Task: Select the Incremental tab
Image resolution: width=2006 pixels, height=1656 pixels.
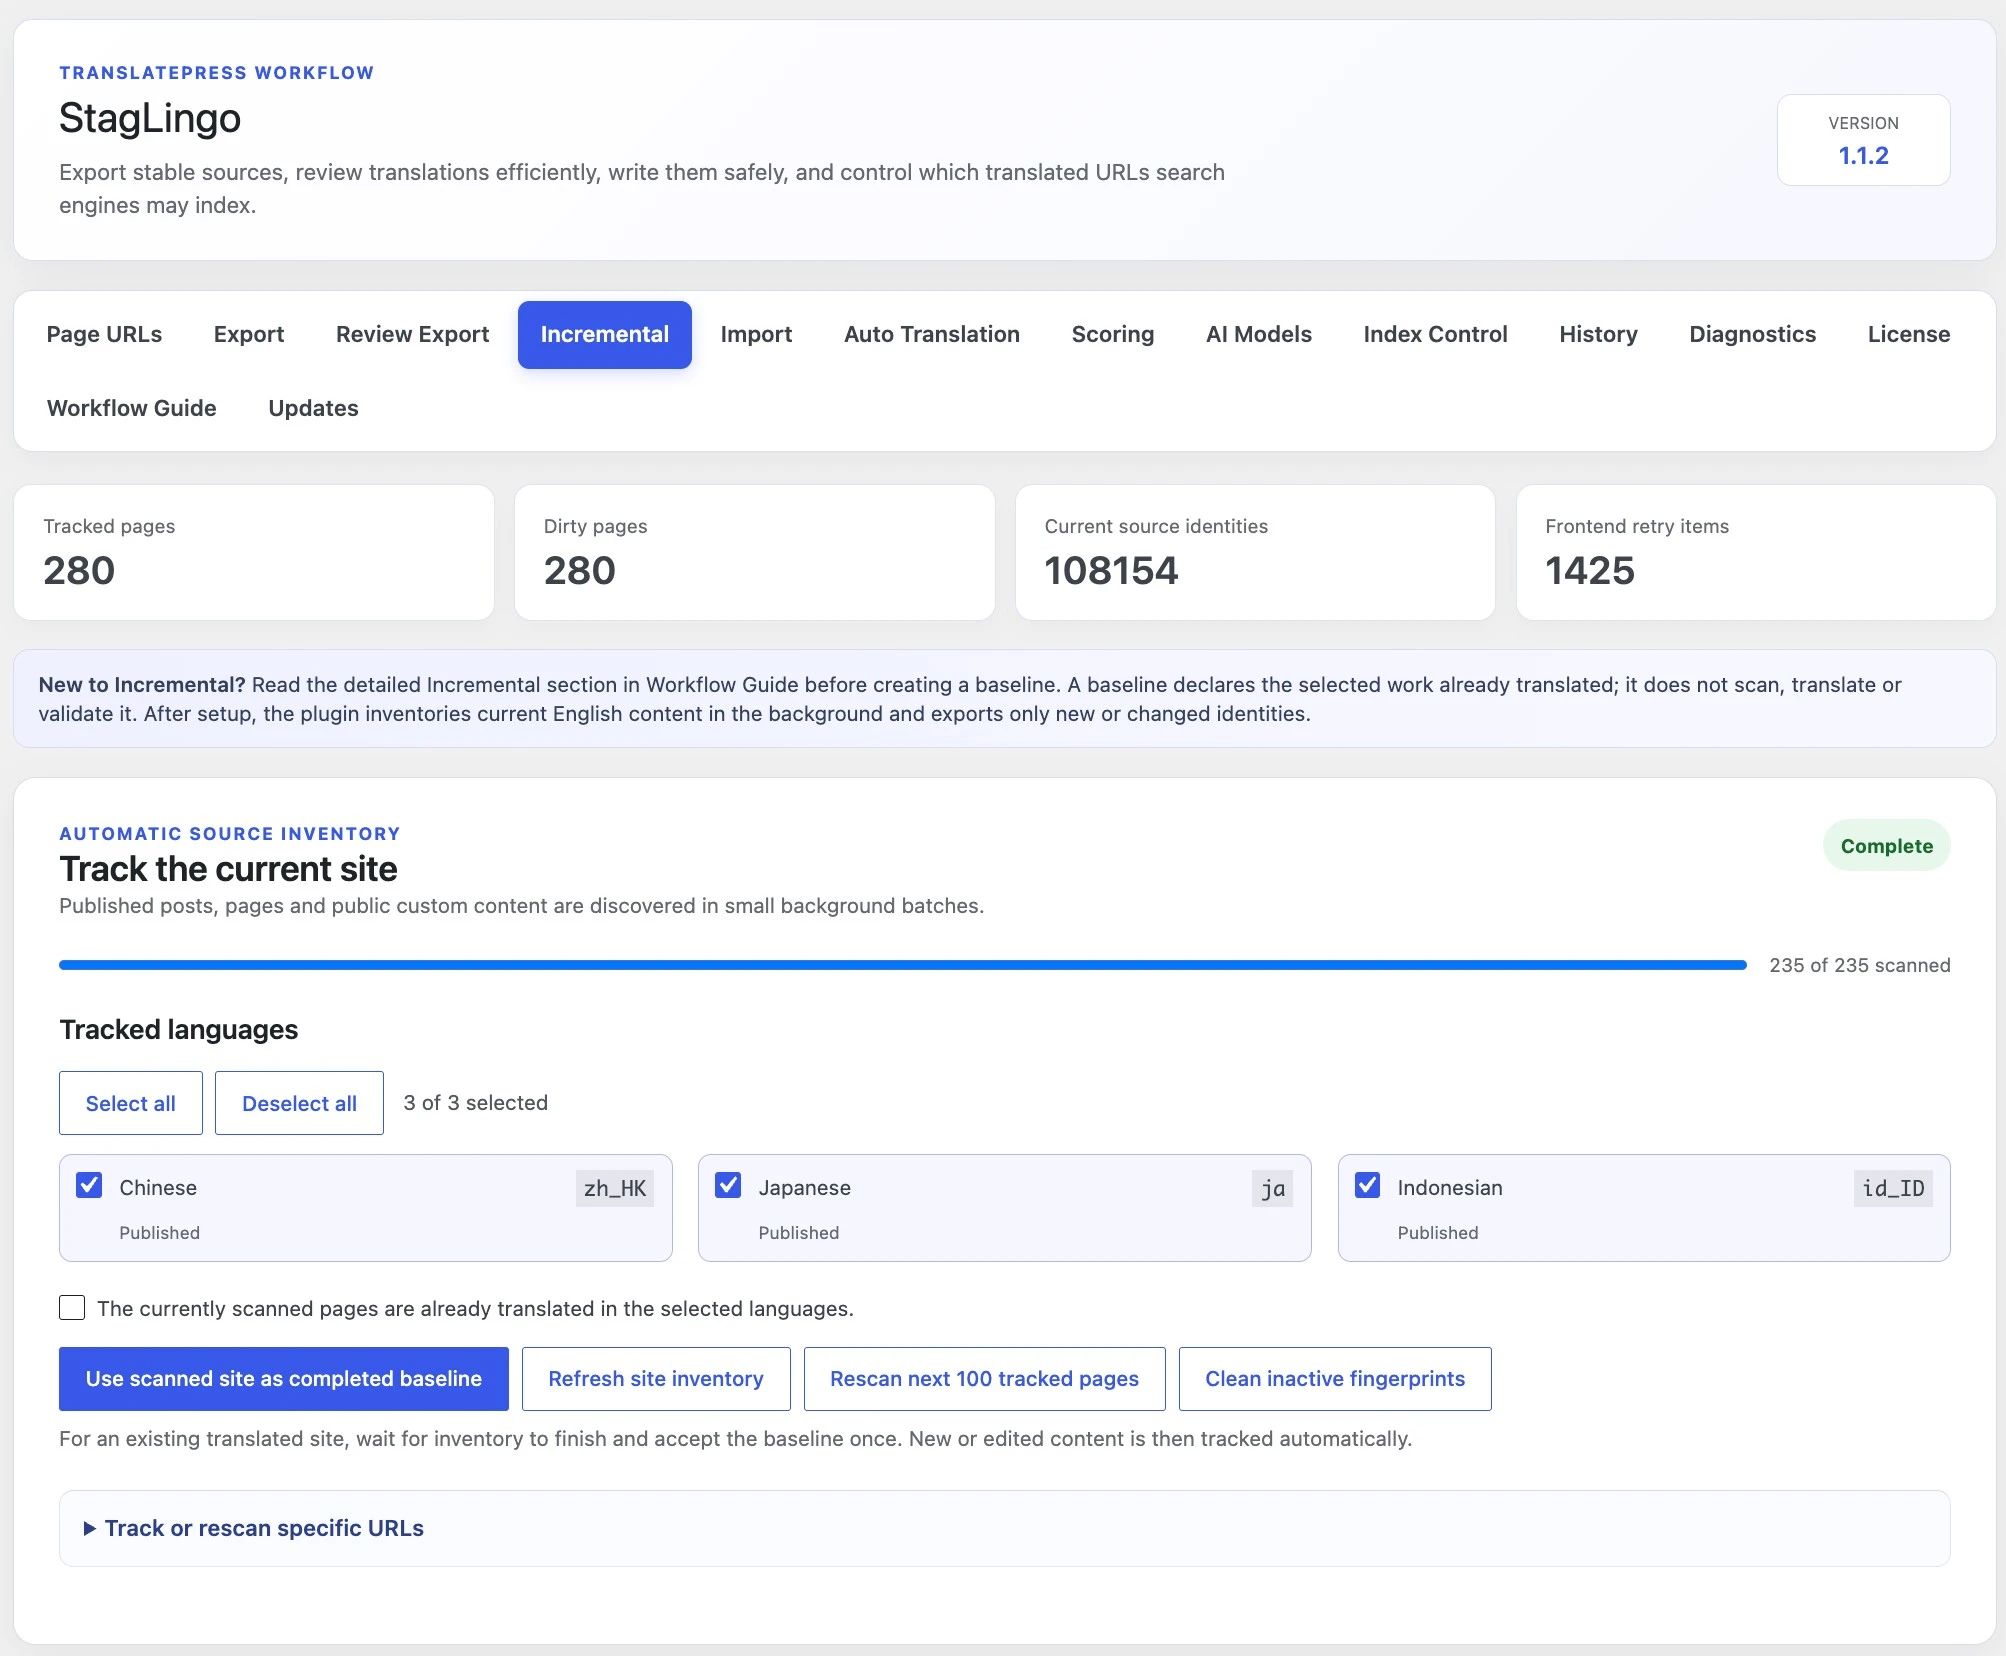Action: (605, 334)
